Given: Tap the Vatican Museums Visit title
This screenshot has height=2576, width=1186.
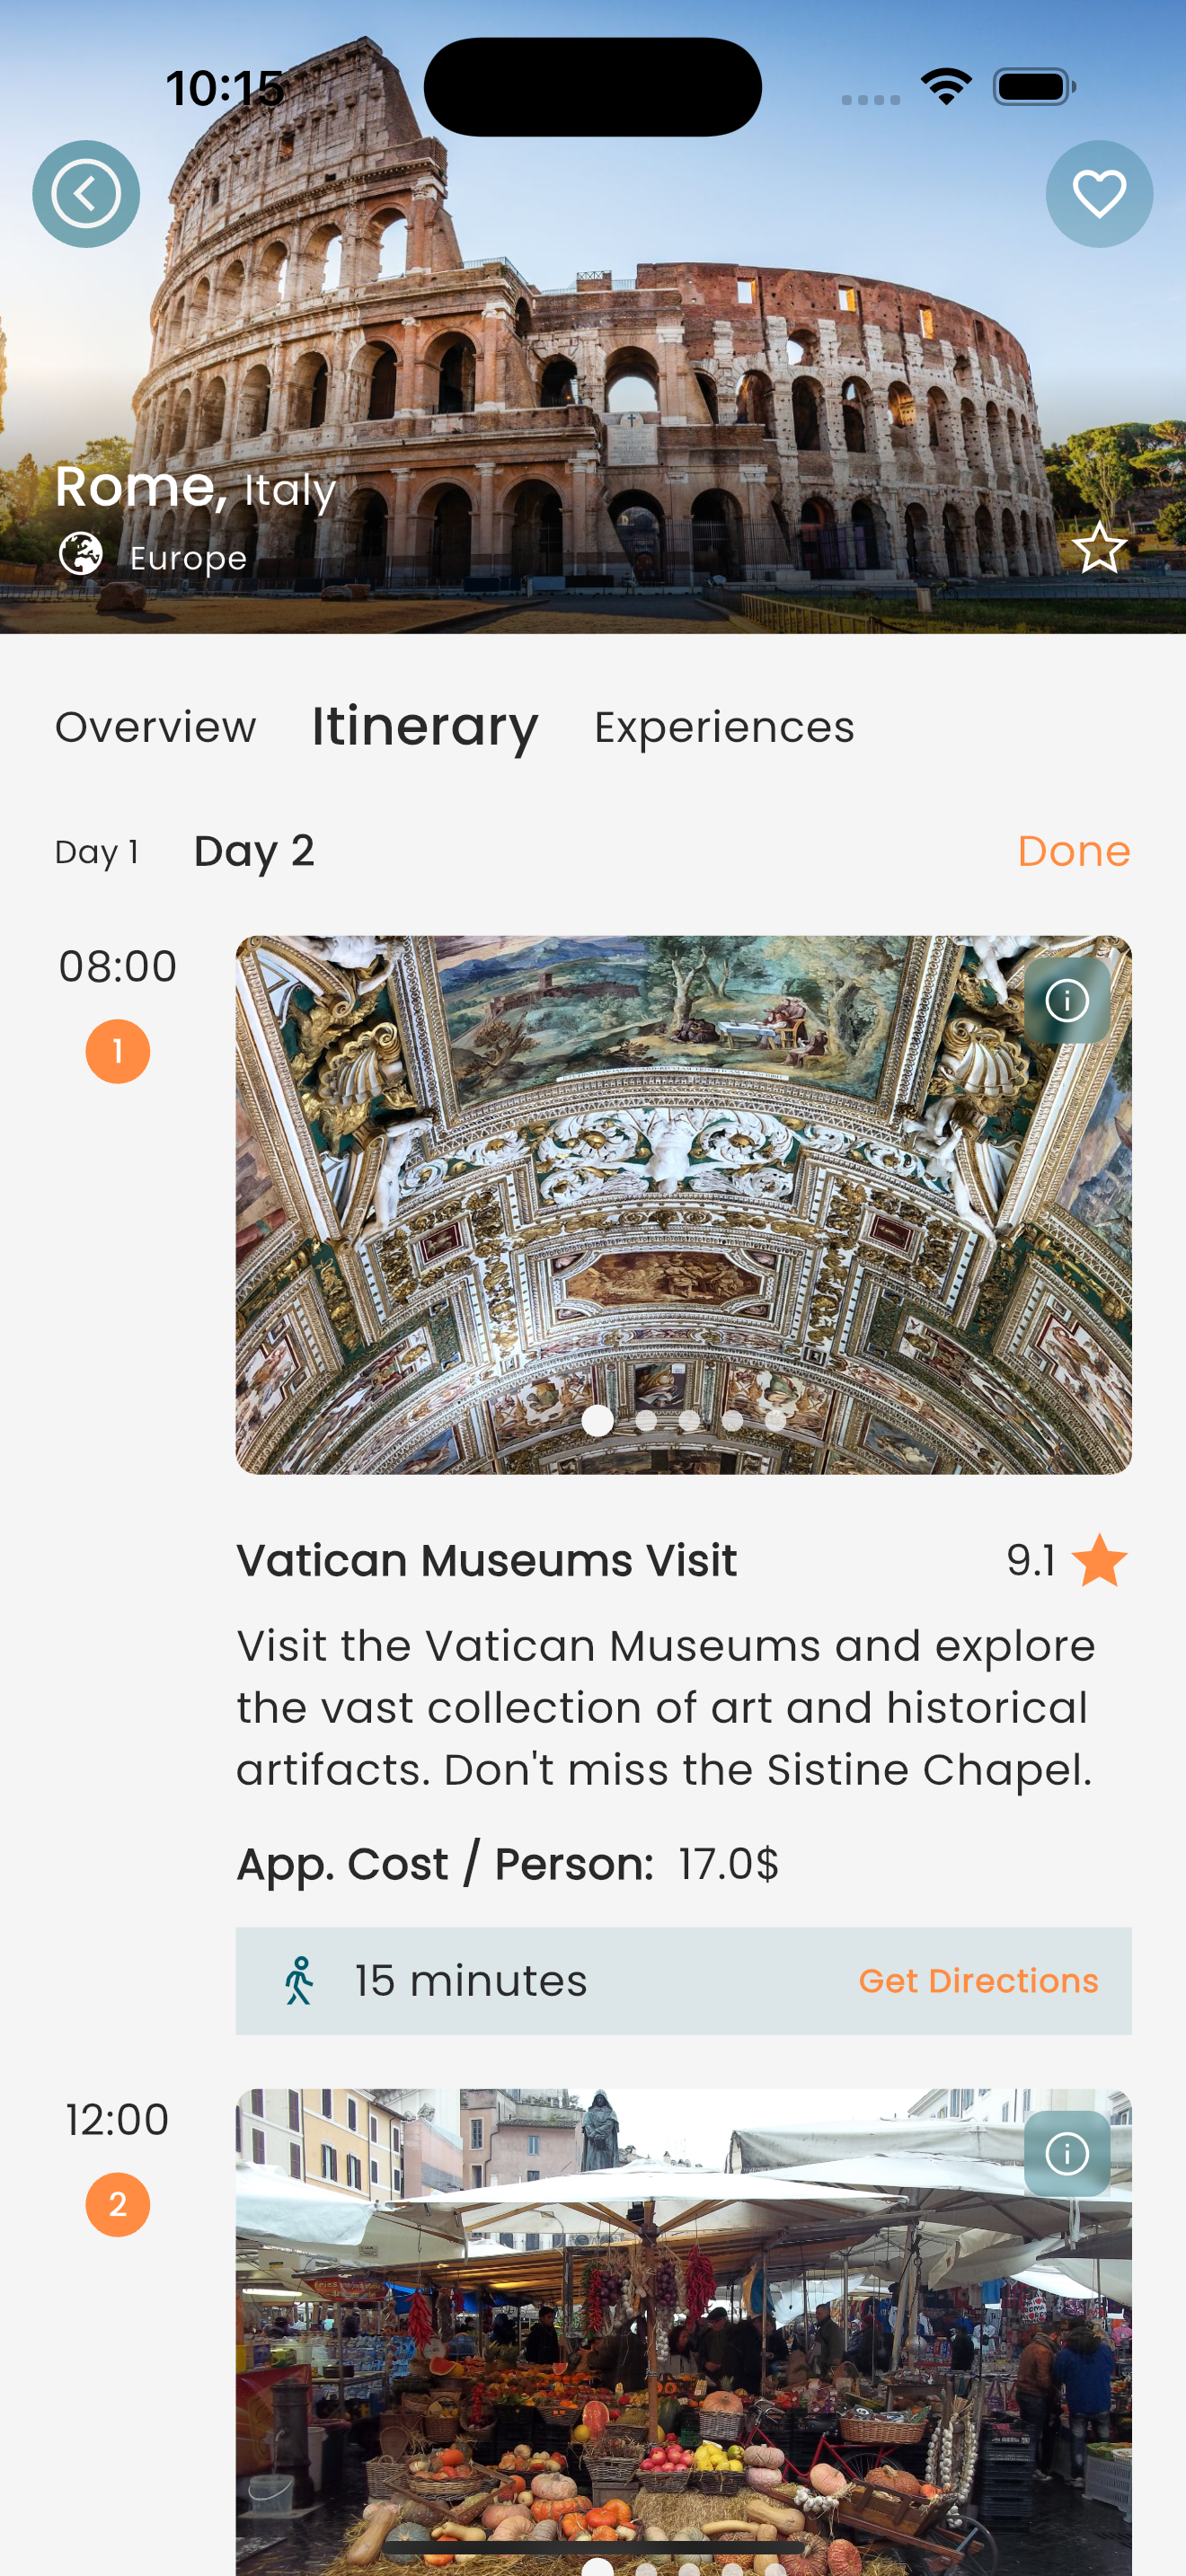Looking at the screenshot, I should 487,1560.
